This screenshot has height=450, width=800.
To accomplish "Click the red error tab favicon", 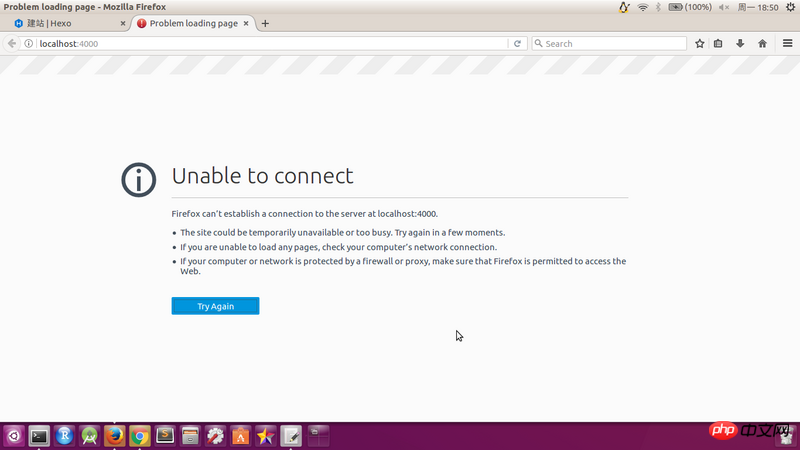I will (141, 23).
